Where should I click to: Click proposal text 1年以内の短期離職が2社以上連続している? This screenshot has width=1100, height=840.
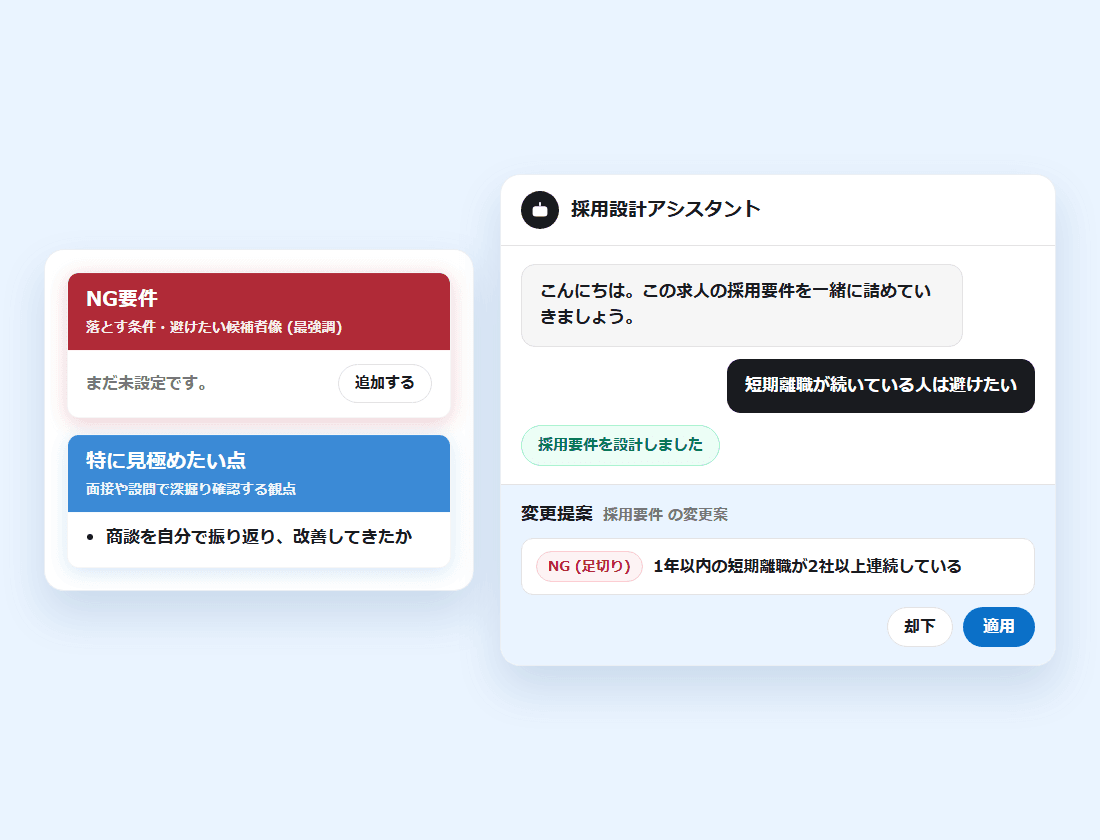coord(807,566)
